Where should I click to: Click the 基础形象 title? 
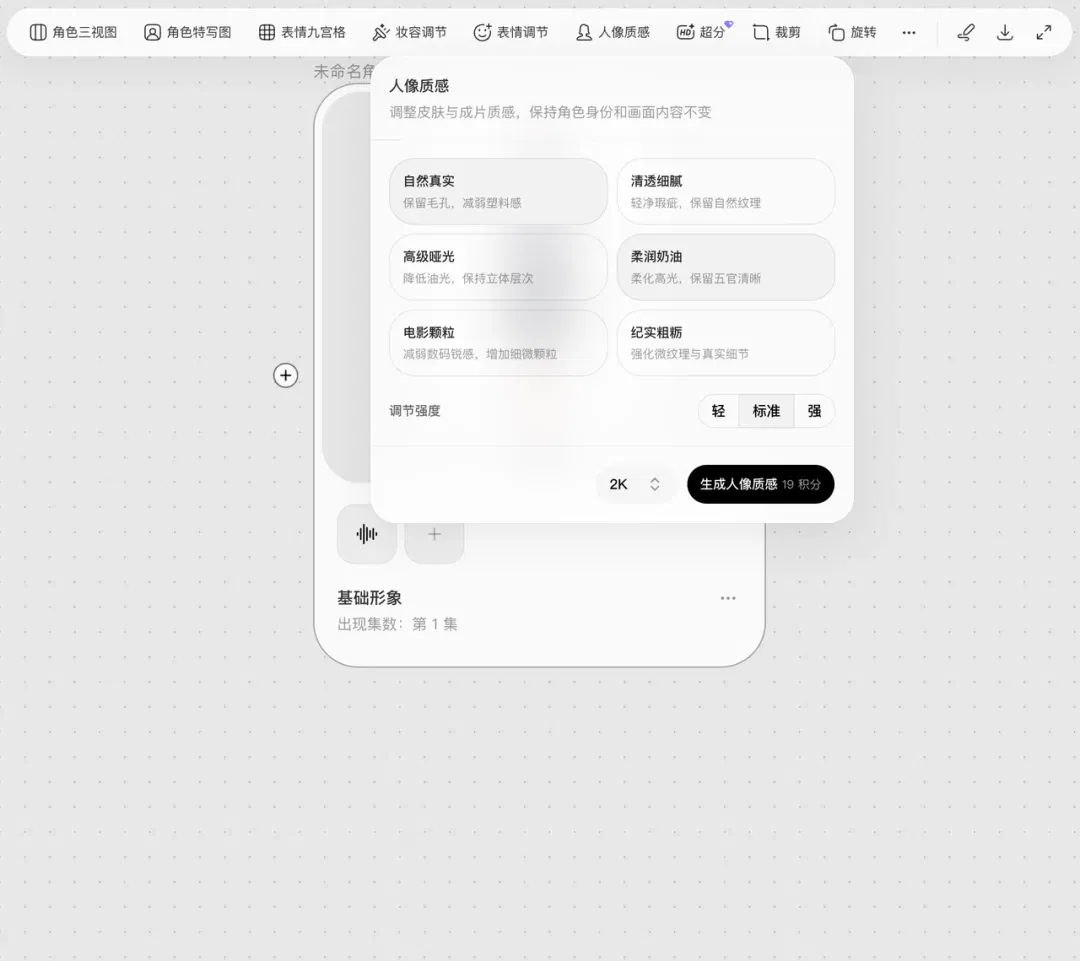point(369,598)
